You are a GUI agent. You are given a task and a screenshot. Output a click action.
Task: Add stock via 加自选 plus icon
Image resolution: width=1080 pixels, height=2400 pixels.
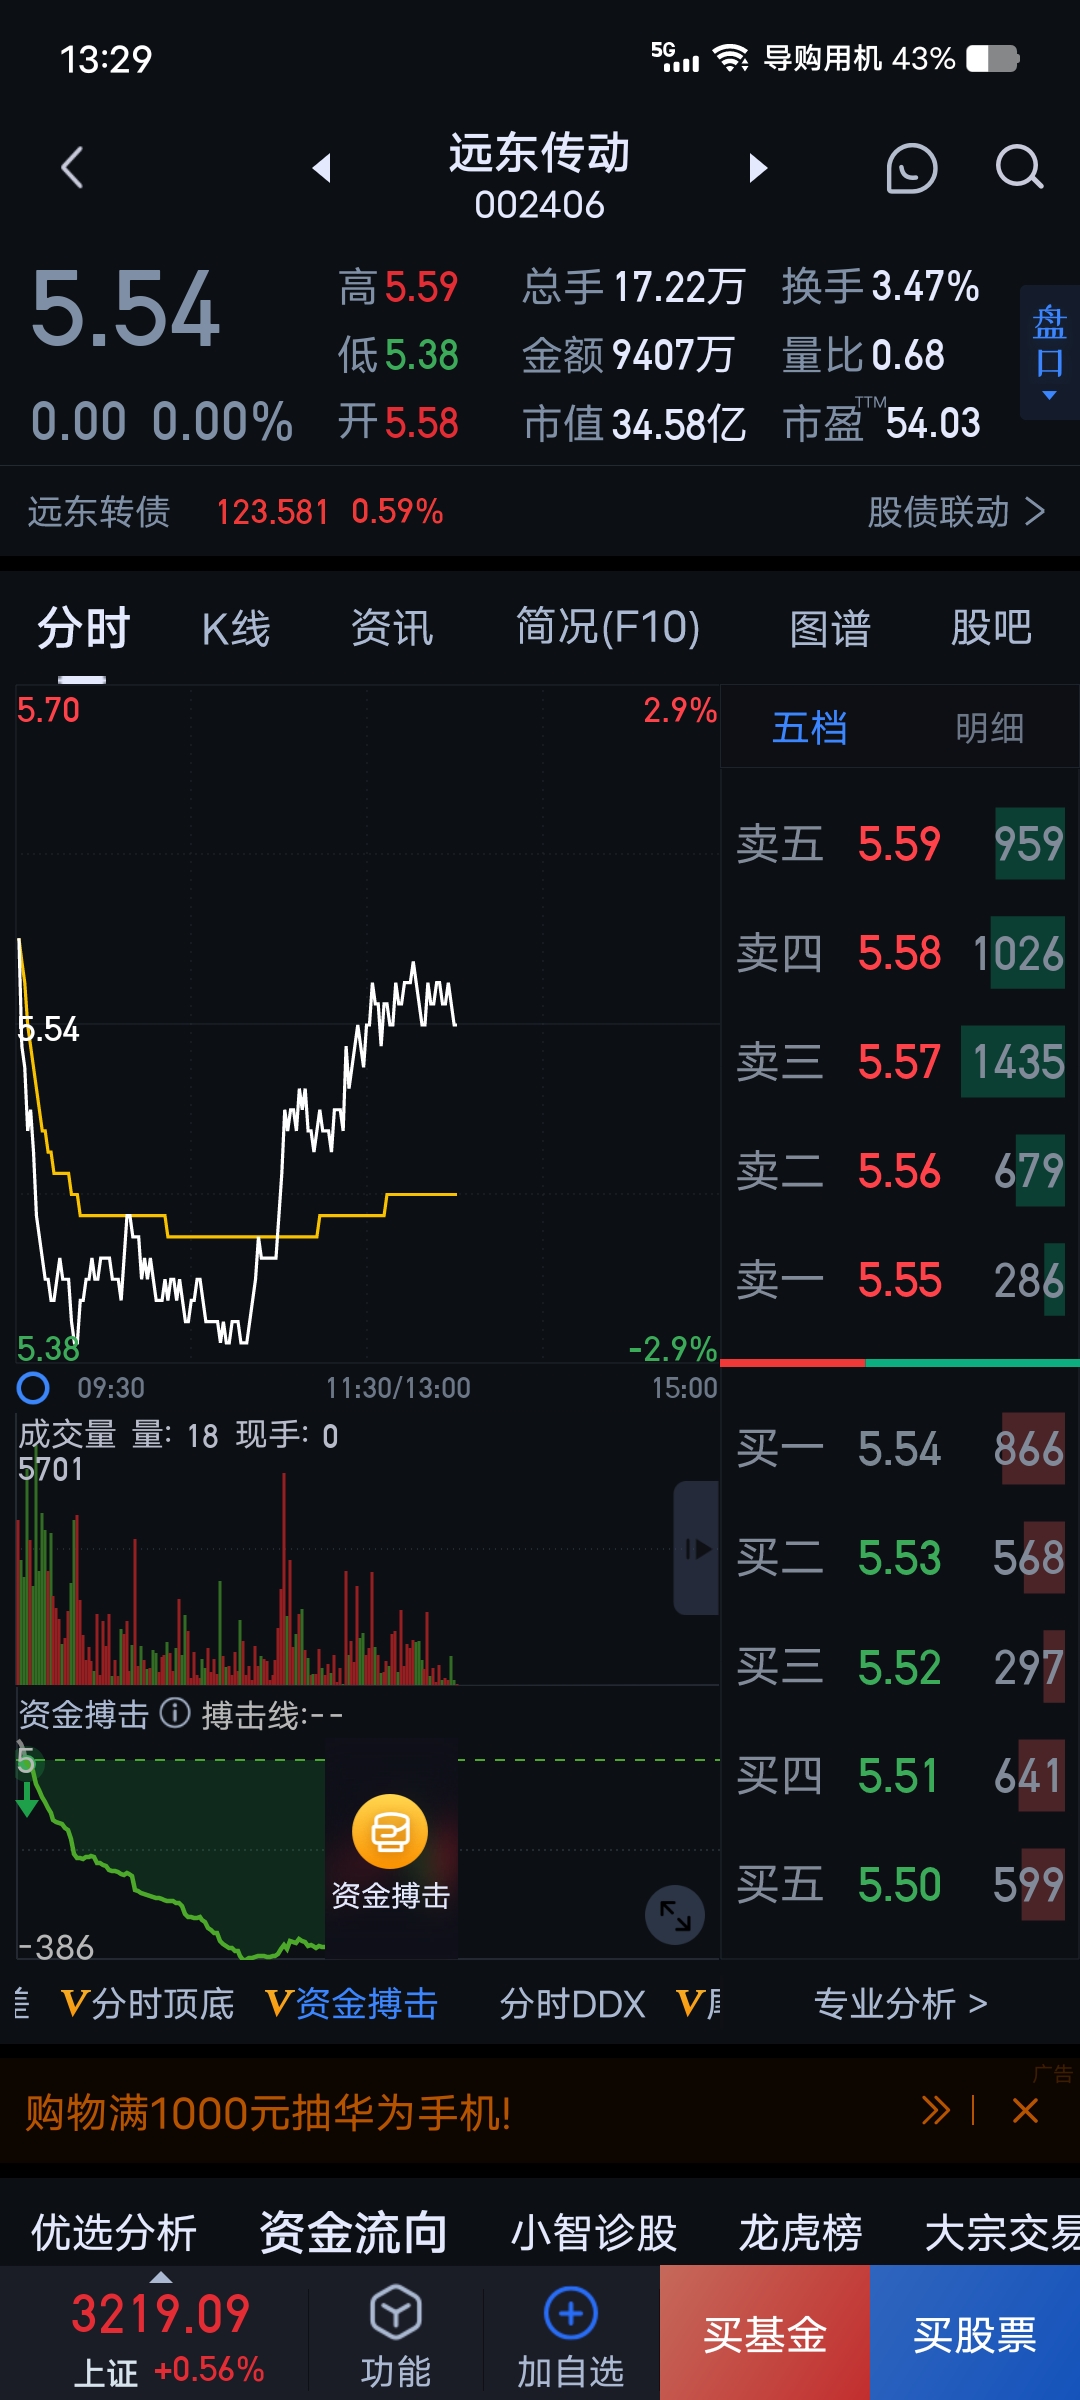tap(570, 2314)
